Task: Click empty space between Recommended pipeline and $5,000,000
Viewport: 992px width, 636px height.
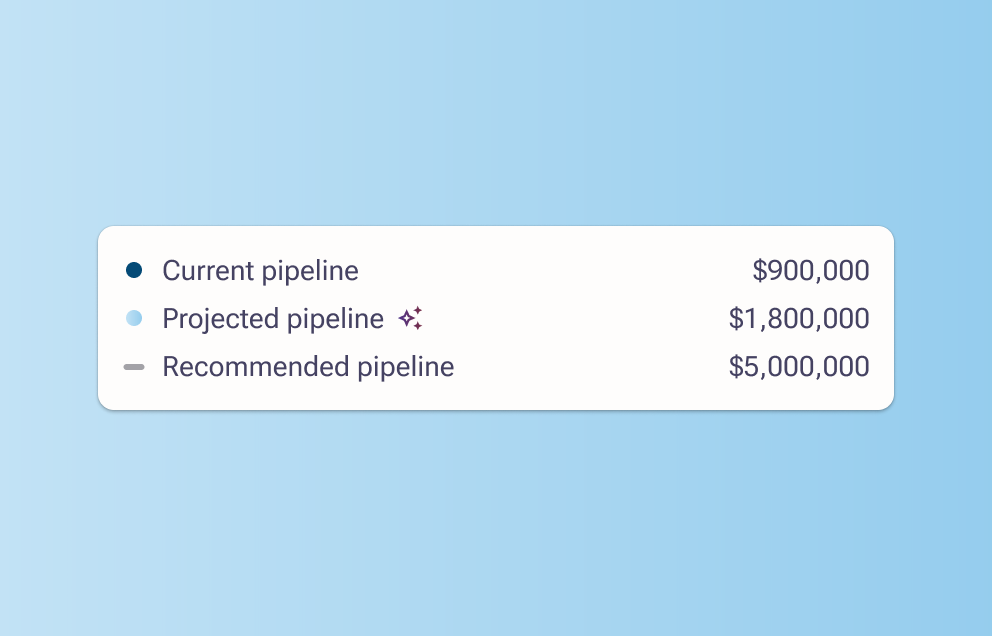Action: point(590,367)
